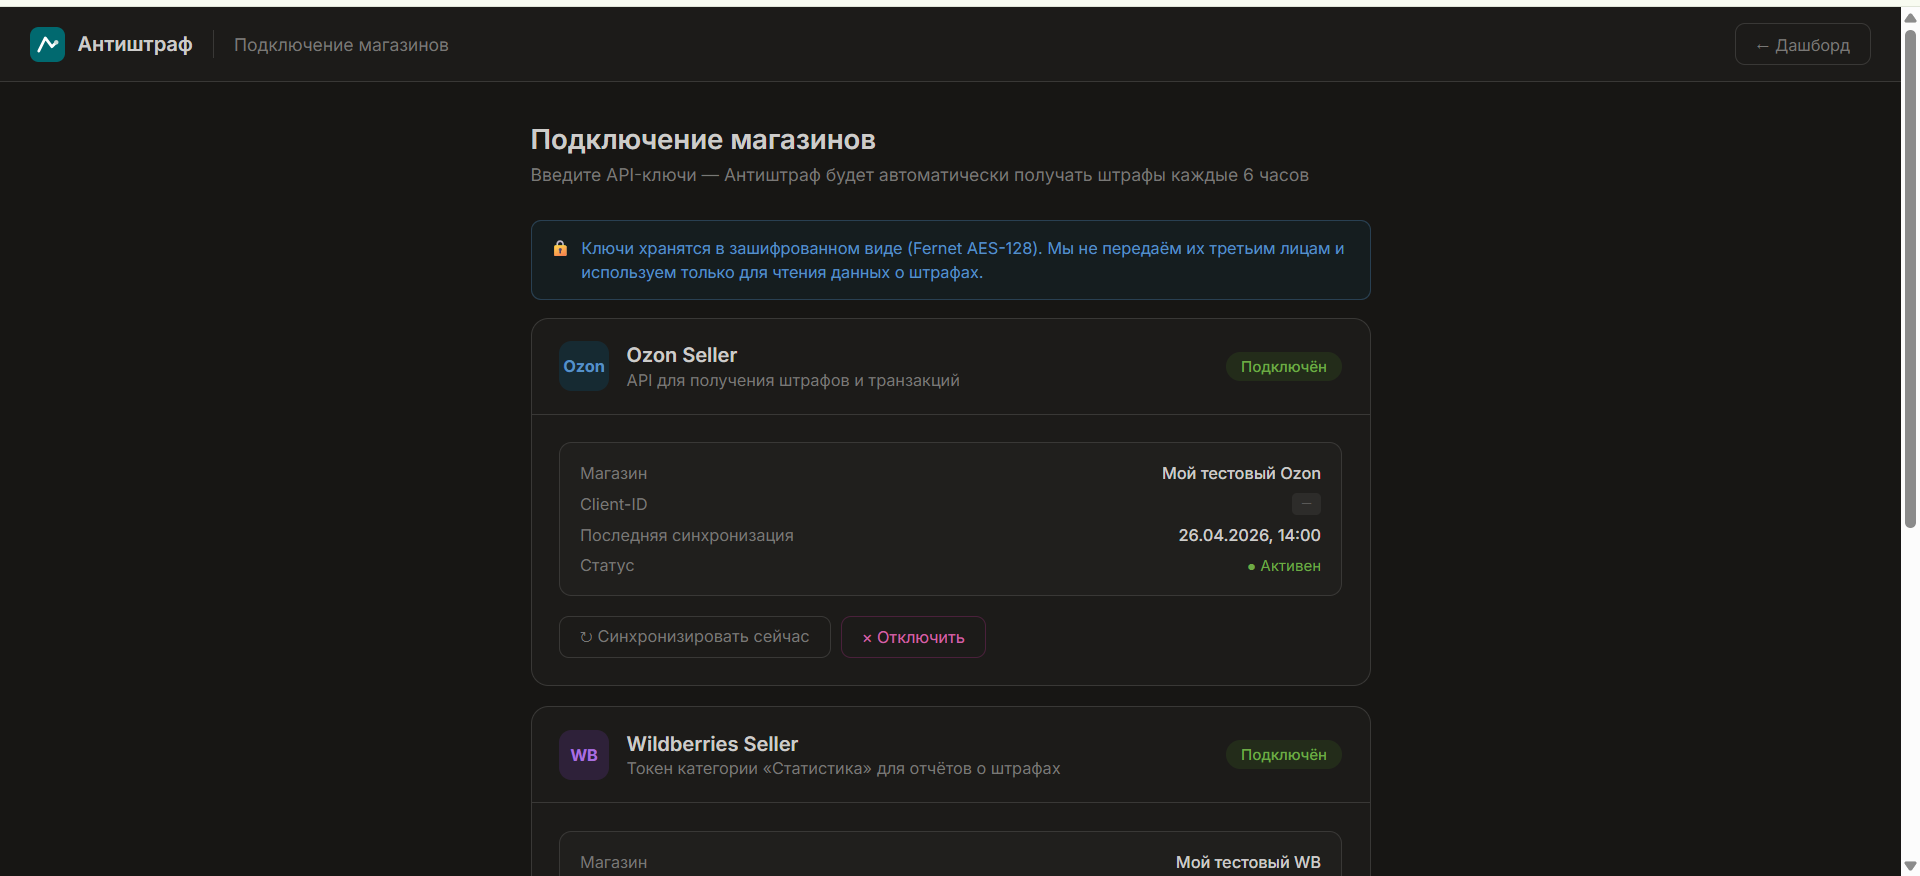Click the scrollbar down arrow
1920x876 pixels.
(x=1910, y=866)
